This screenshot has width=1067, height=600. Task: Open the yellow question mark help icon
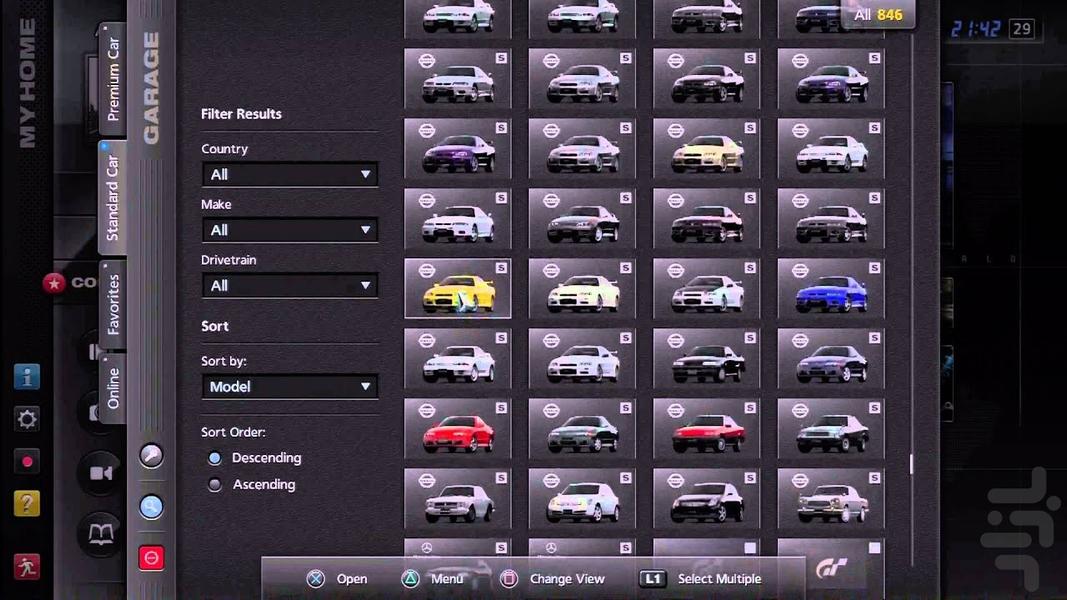[27, 503]
